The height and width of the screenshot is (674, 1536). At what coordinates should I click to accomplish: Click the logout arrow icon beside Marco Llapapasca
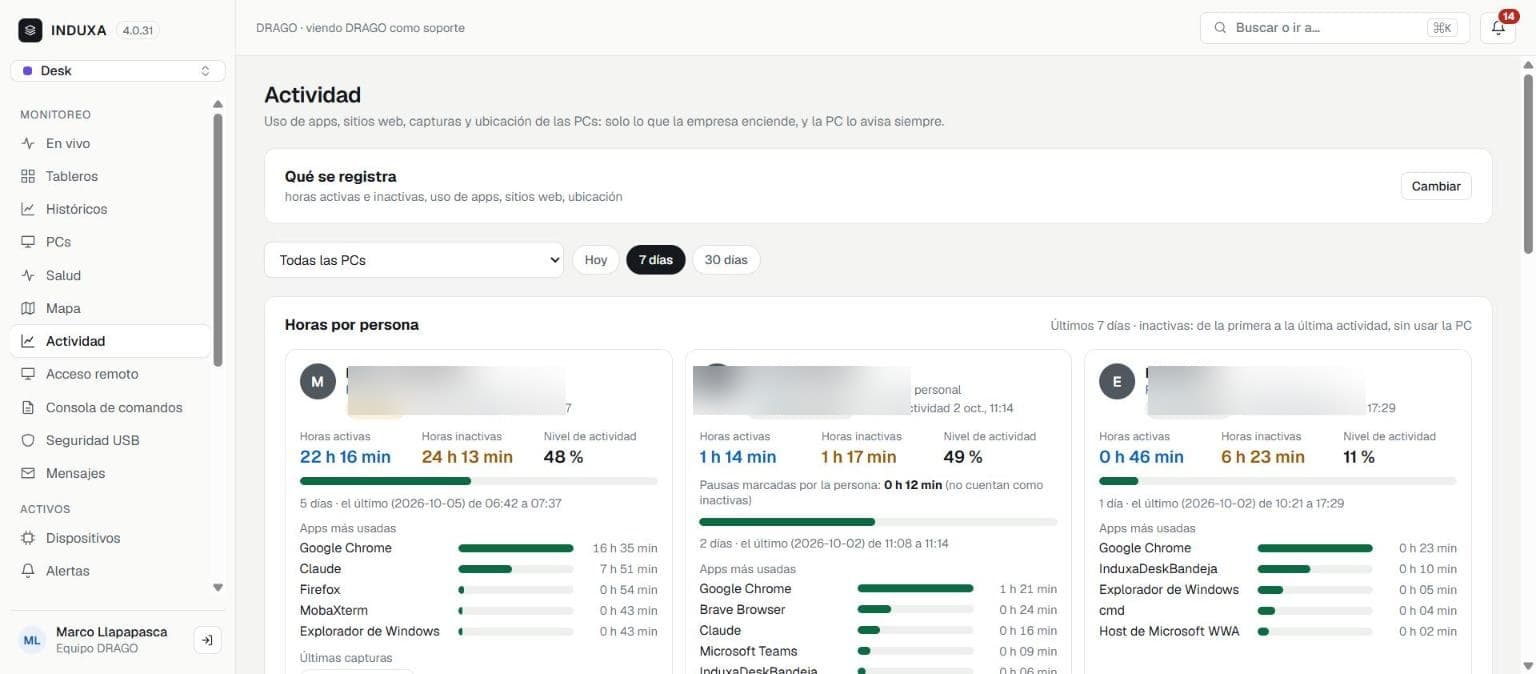pos(207,640)
